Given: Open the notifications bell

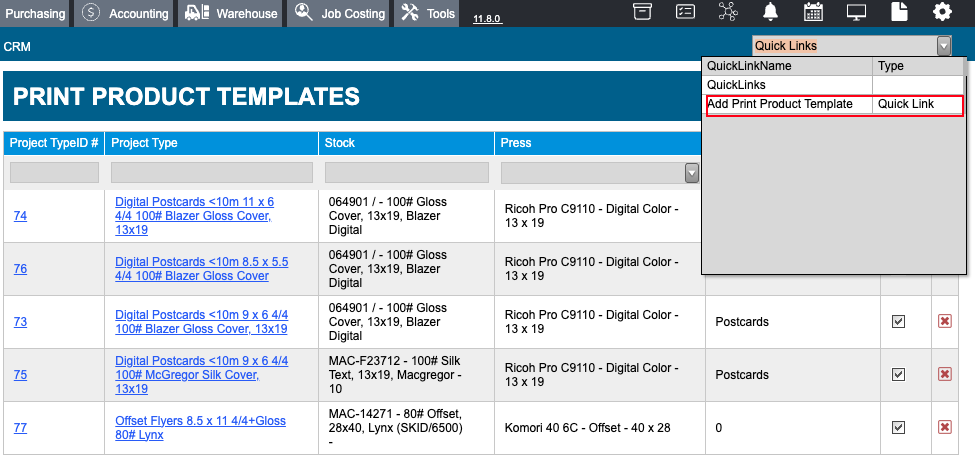Looking at the screenshot, I should click(770, 12).
